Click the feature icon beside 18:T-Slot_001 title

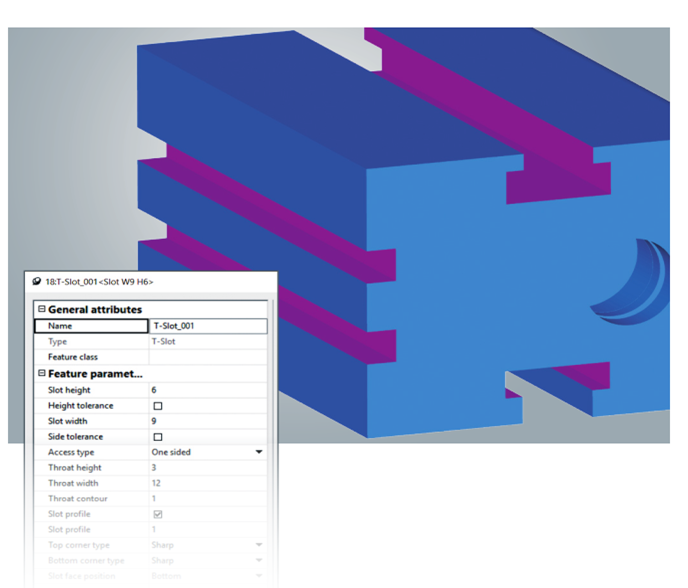pos(37,282)
